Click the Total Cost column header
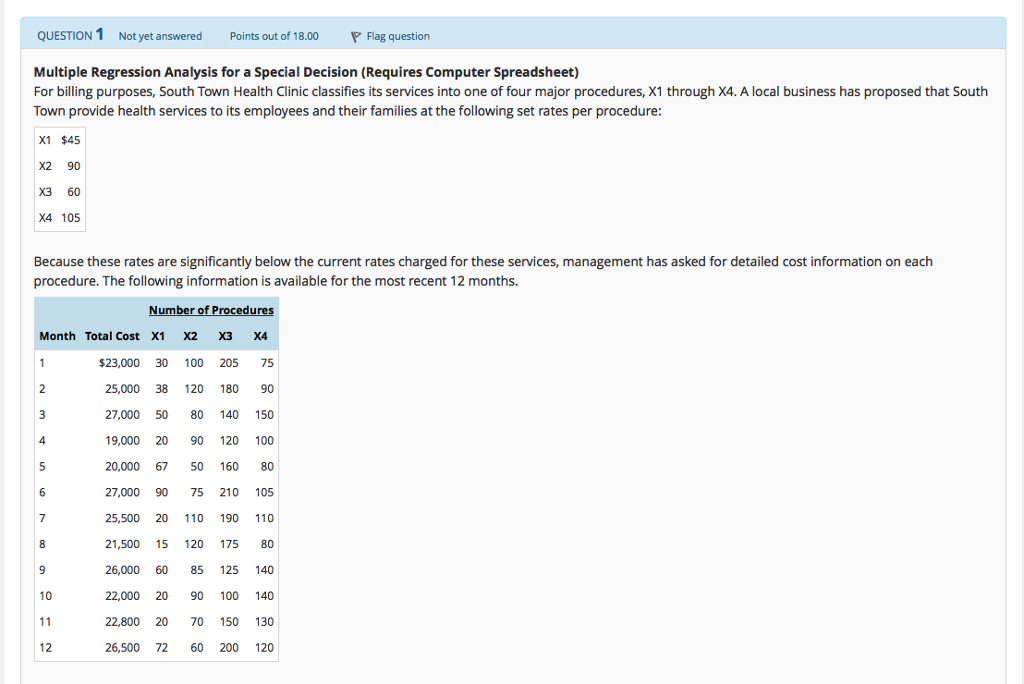This screenshot has width=1024, height=684. [x=114, y=336]
